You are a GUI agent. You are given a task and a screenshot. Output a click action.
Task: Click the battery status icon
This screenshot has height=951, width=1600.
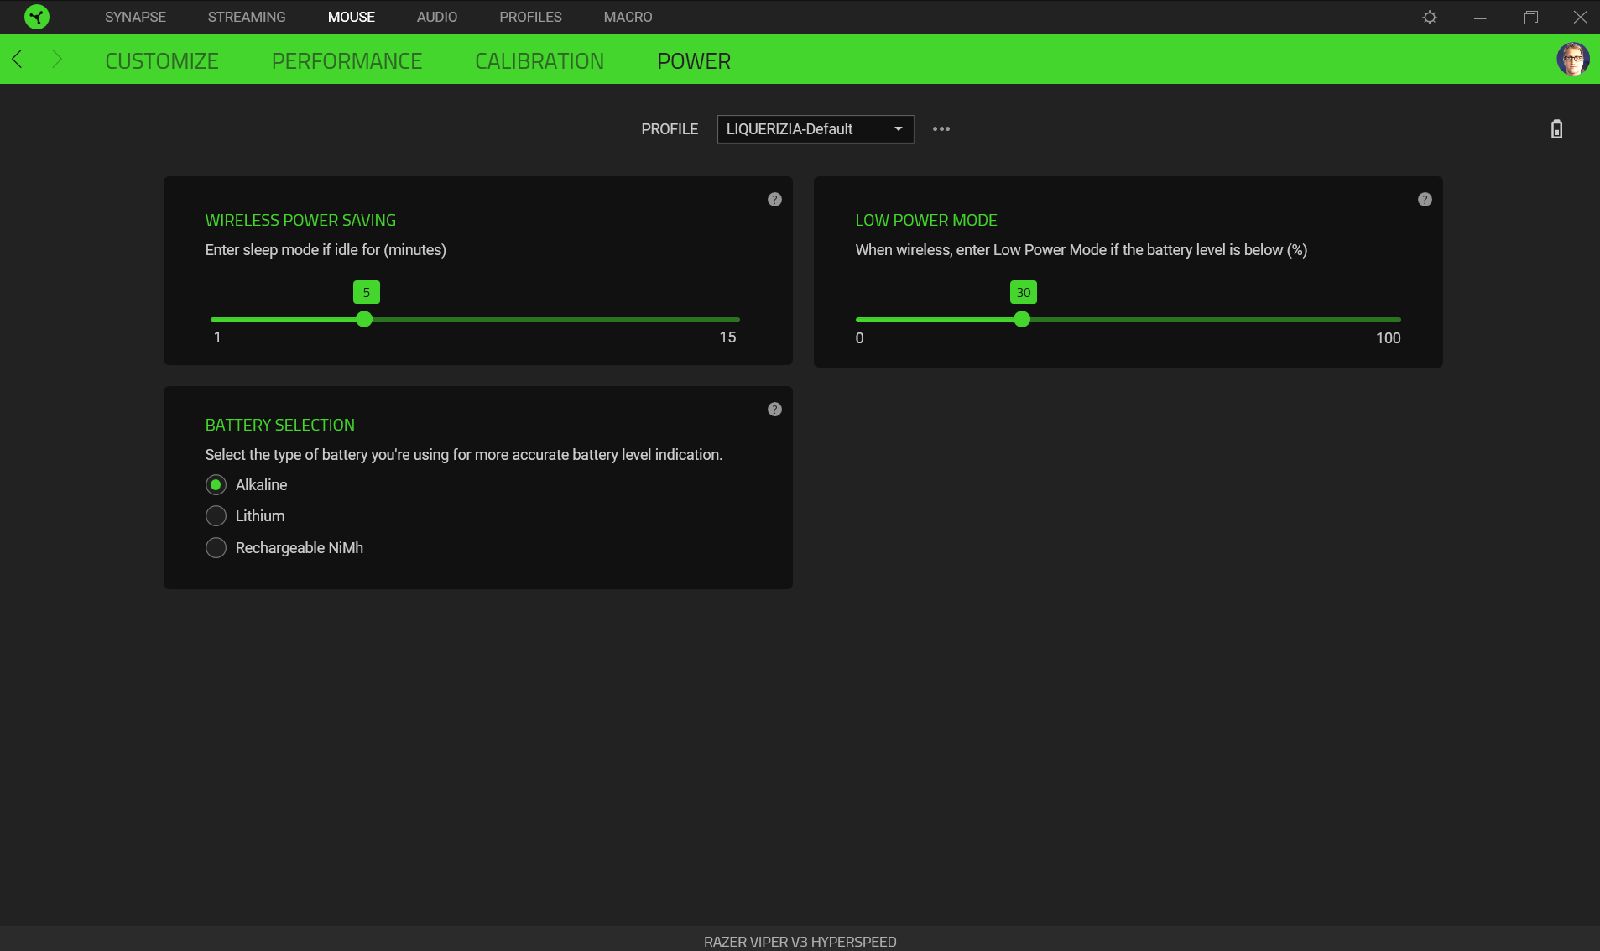(1556, 129)
